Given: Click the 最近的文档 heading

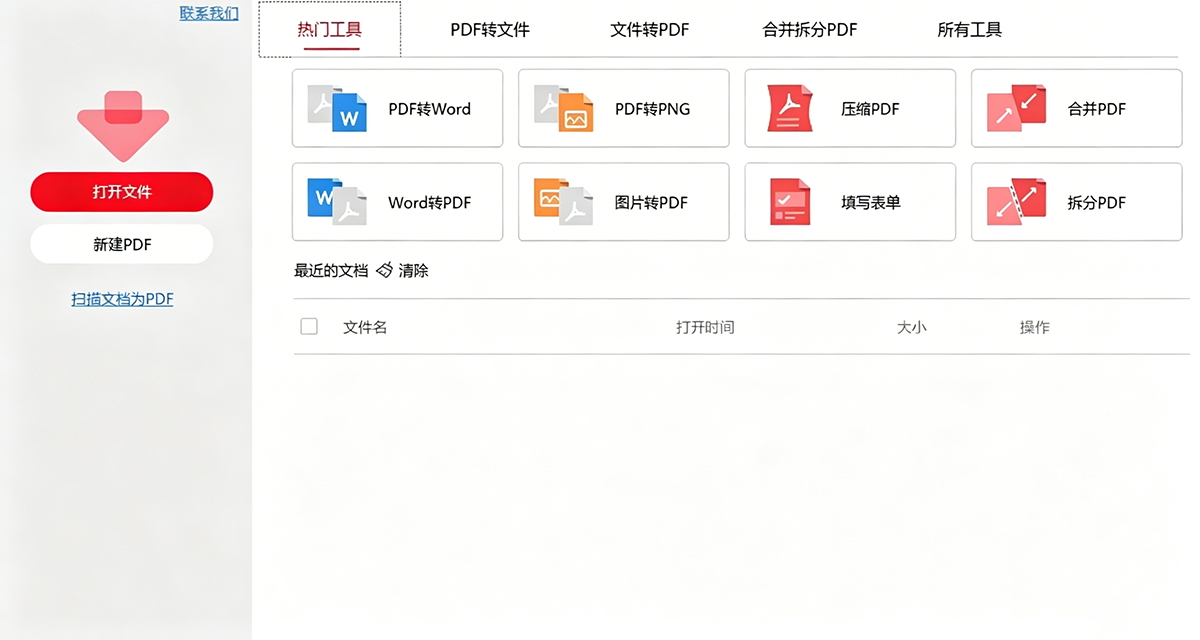Looking at the screenshot, I should [331, 270].
